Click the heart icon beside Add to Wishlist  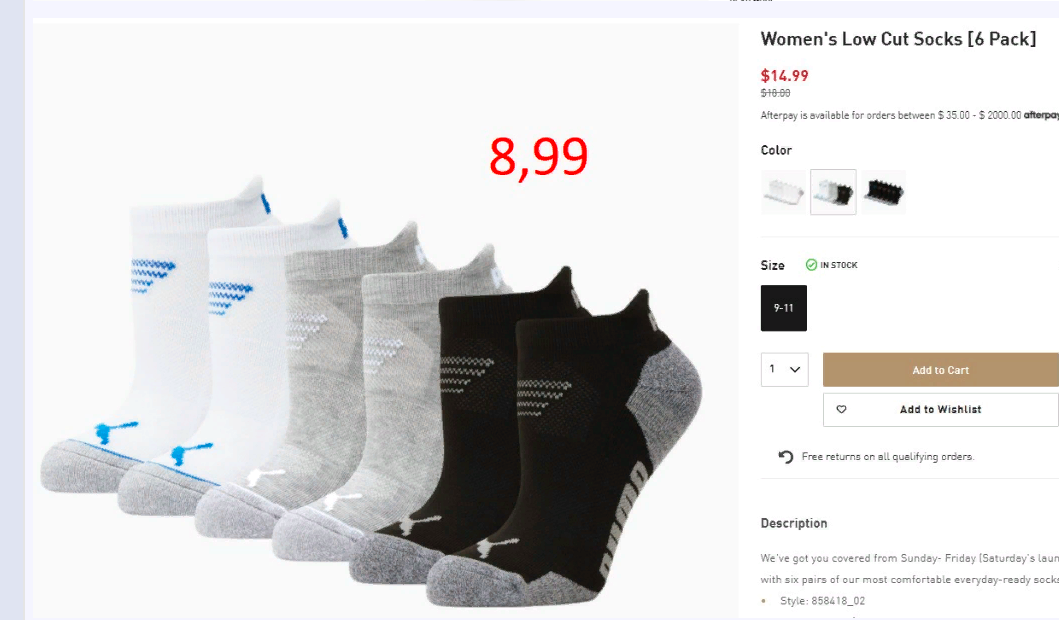(841, 409)
